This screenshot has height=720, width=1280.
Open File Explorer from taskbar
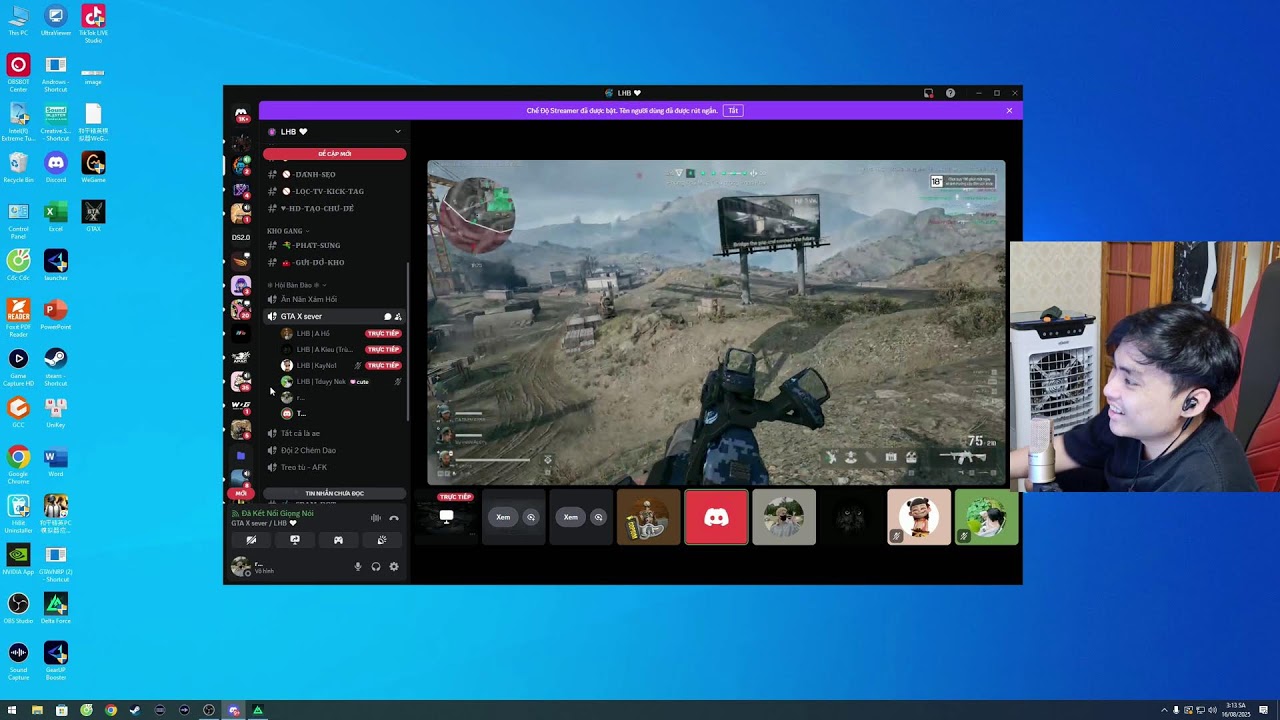pos(37,710)
